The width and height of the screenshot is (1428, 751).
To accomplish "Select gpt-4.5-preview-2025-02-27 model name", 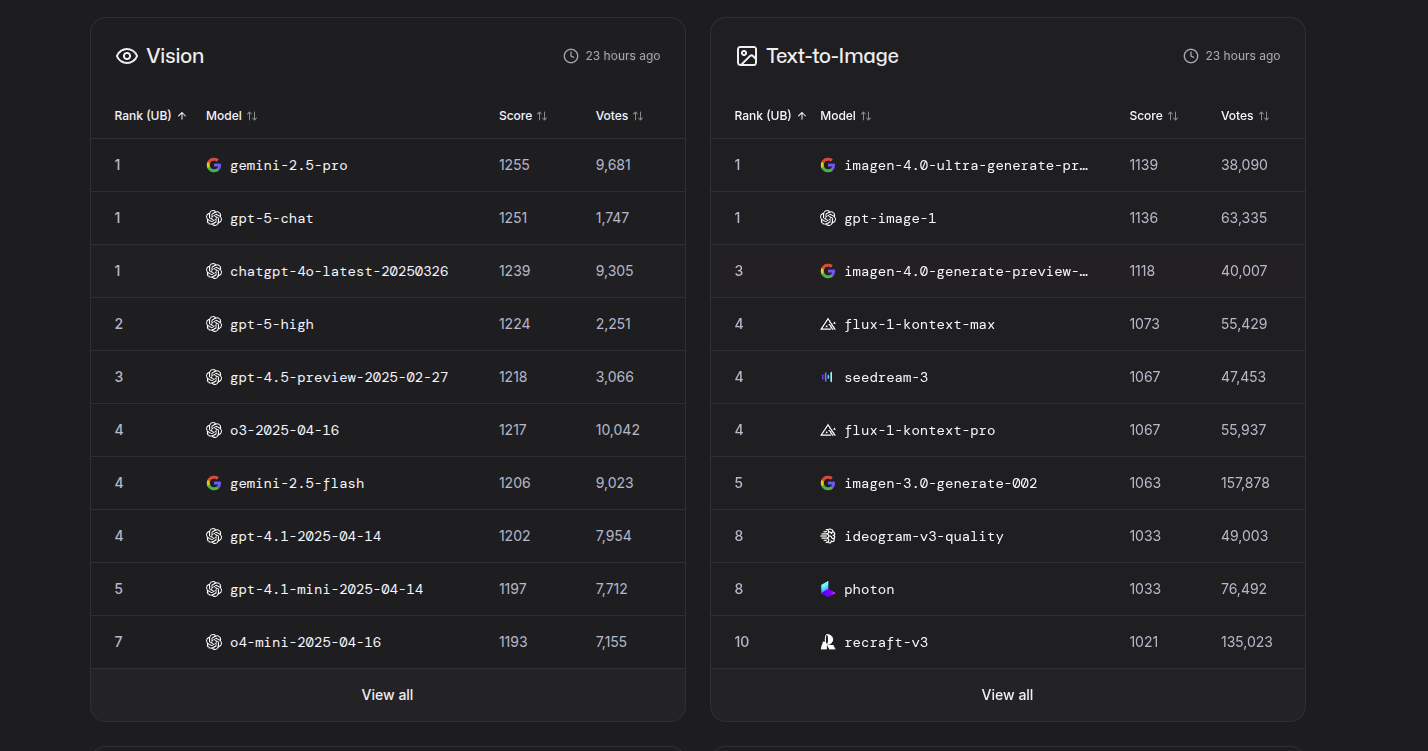I will (x=339, y=377).
